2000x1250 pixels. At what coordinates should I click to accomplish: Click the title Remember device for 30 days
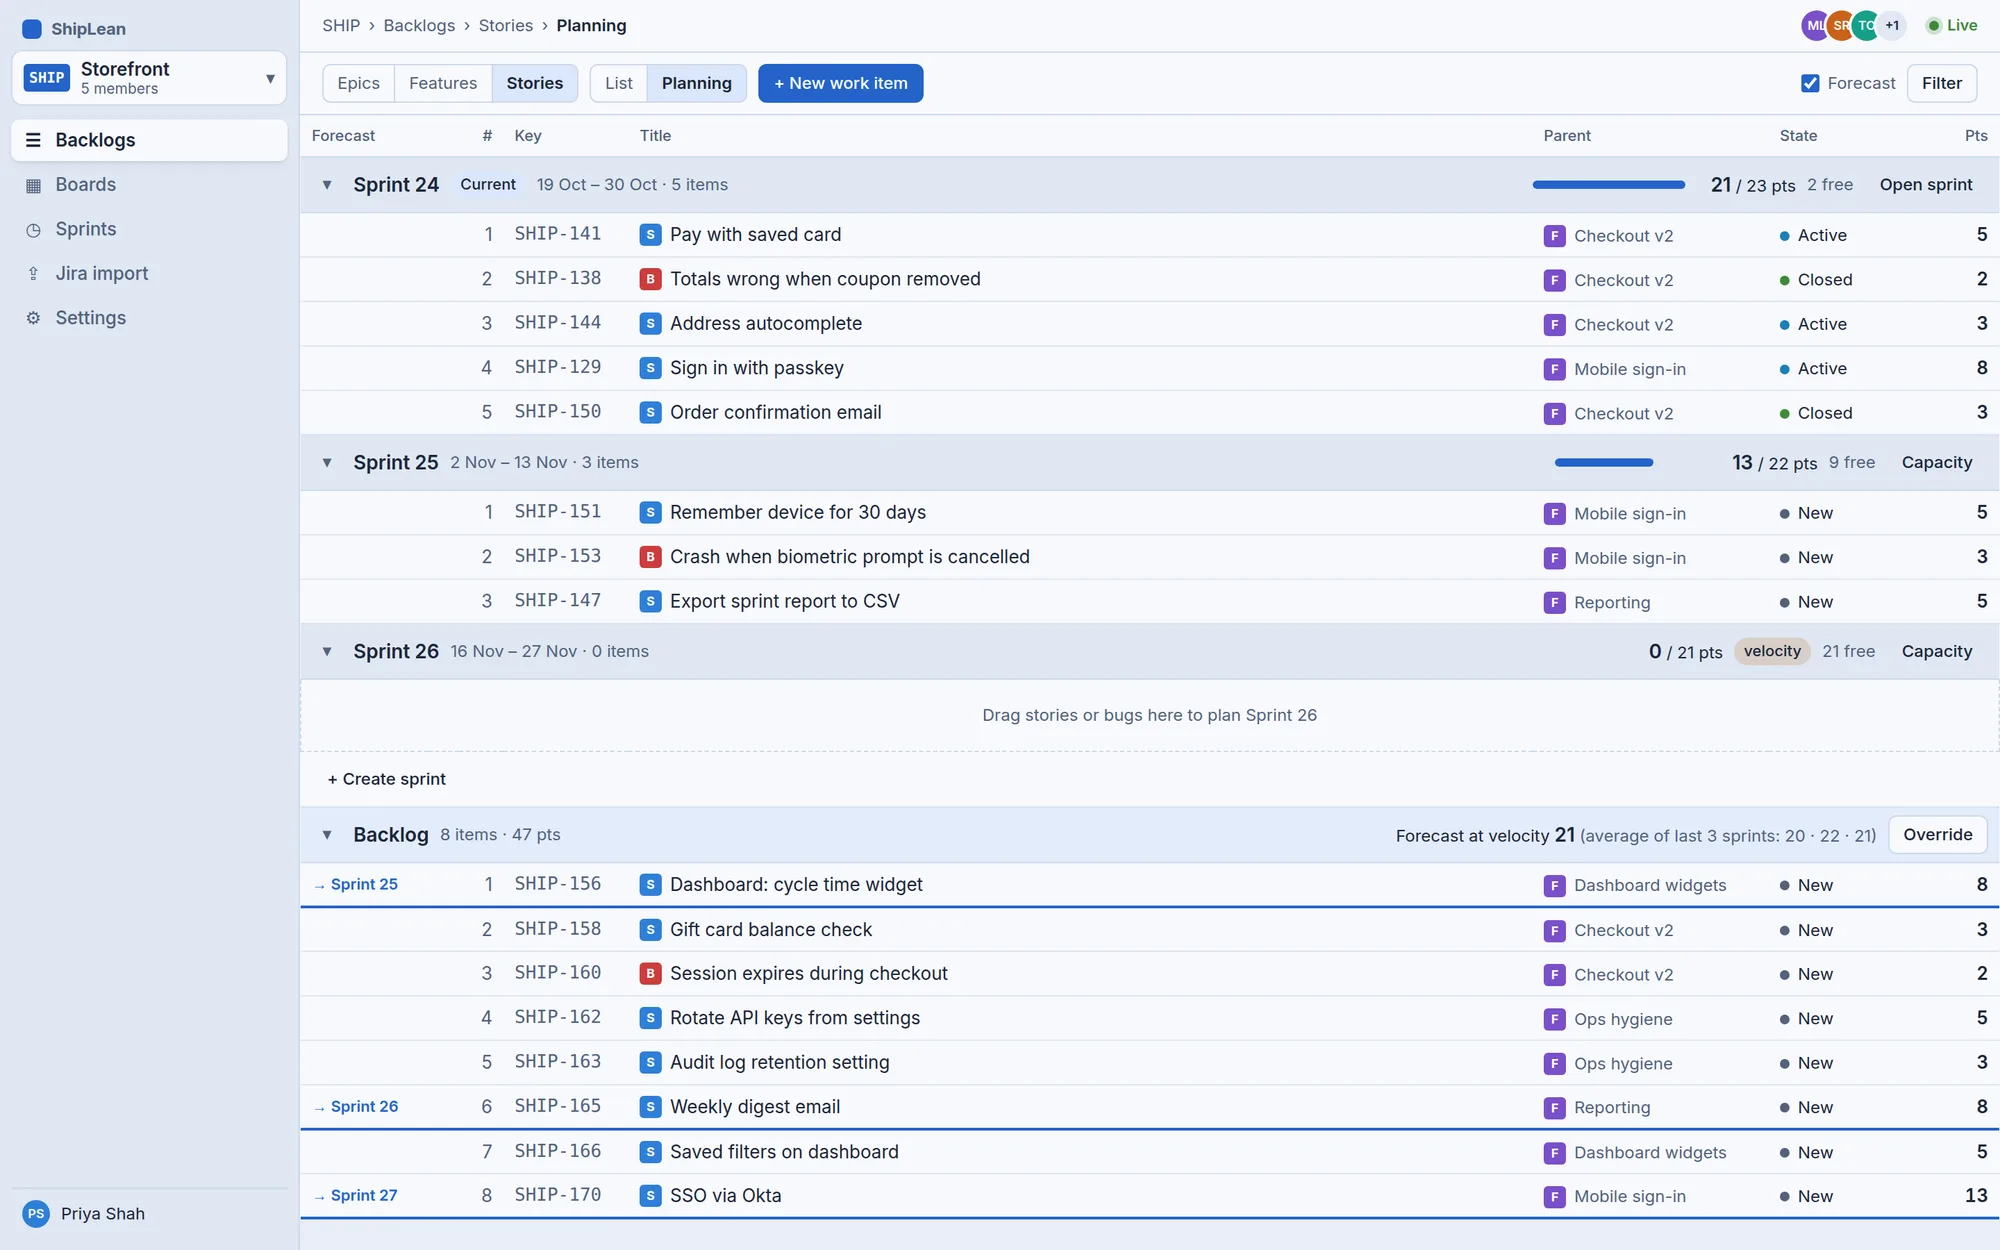click(x=798, y=513)
